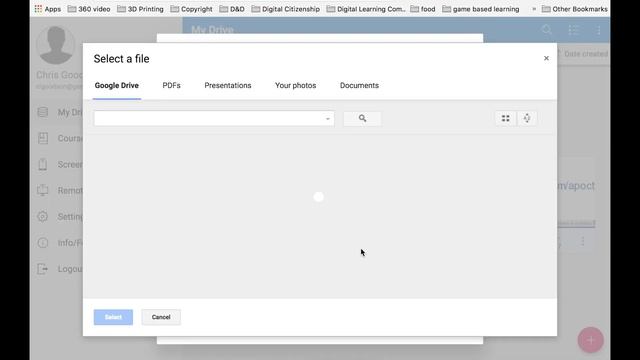Viewport: 640px width, 360px height.
Task: Click the sort options icon
Action: [x=527, y=118]
